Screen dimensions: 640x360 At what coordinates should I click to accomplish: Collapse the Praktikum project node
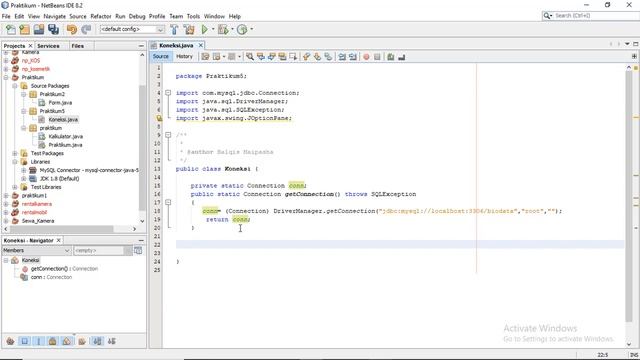pyautogui.click(x=6, y=77)
